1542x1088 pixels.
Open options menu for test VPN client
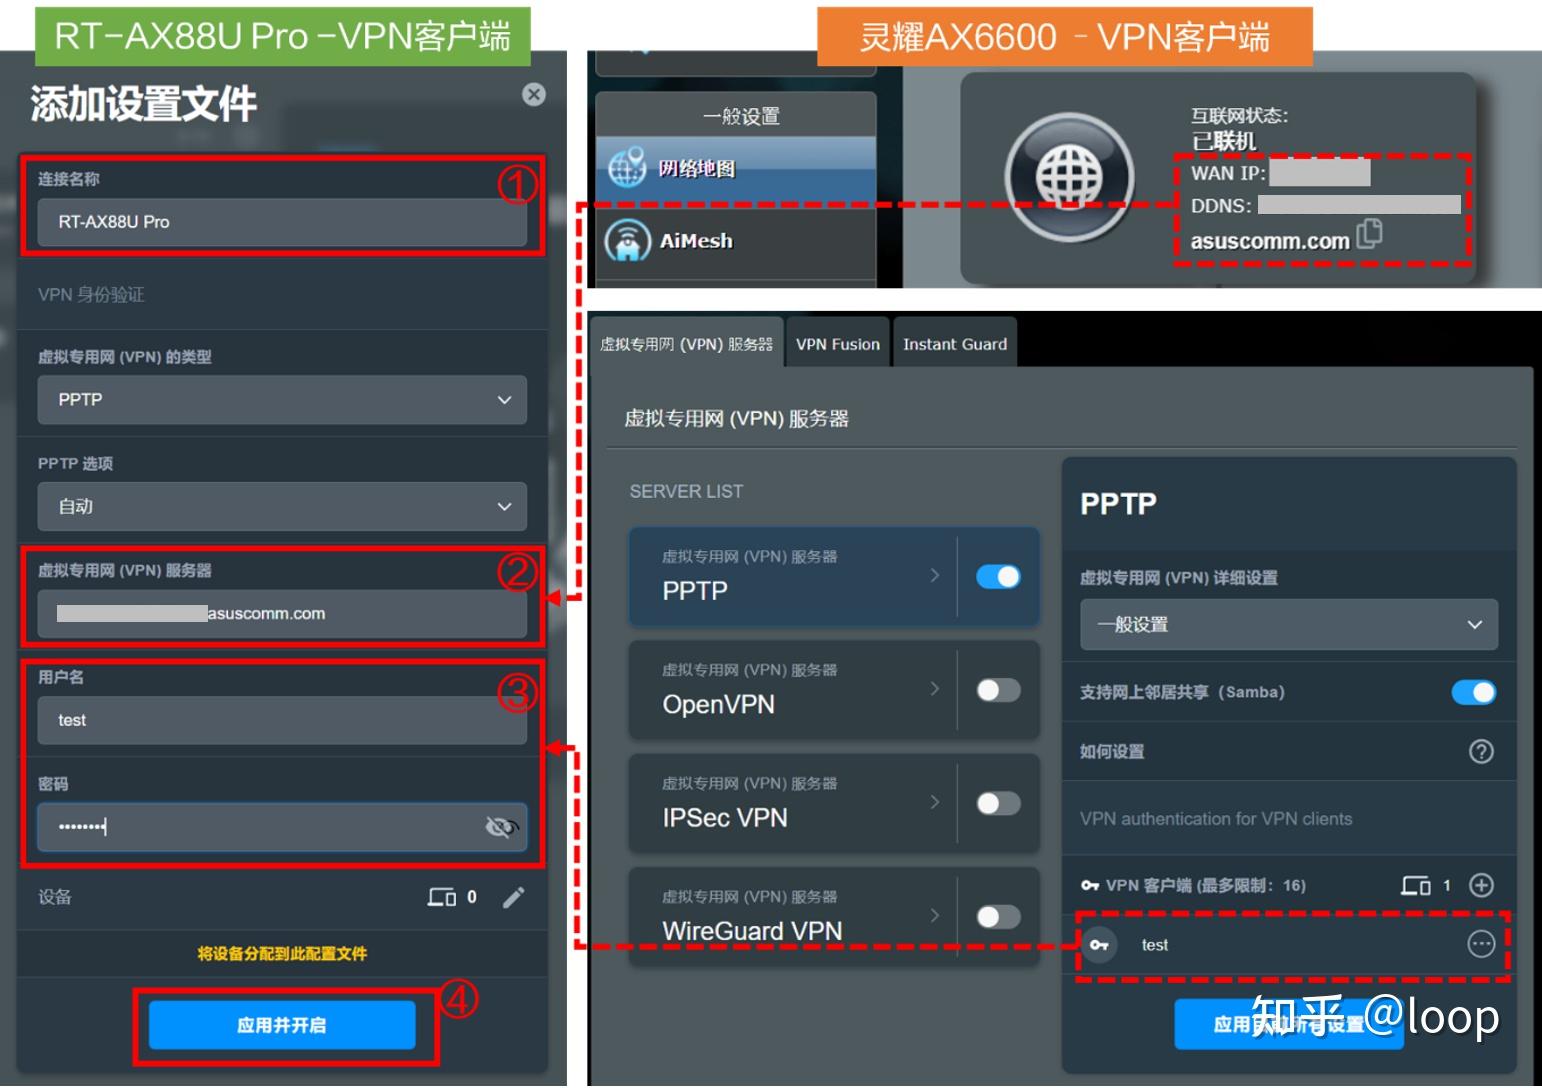[x=1481, y=944]
